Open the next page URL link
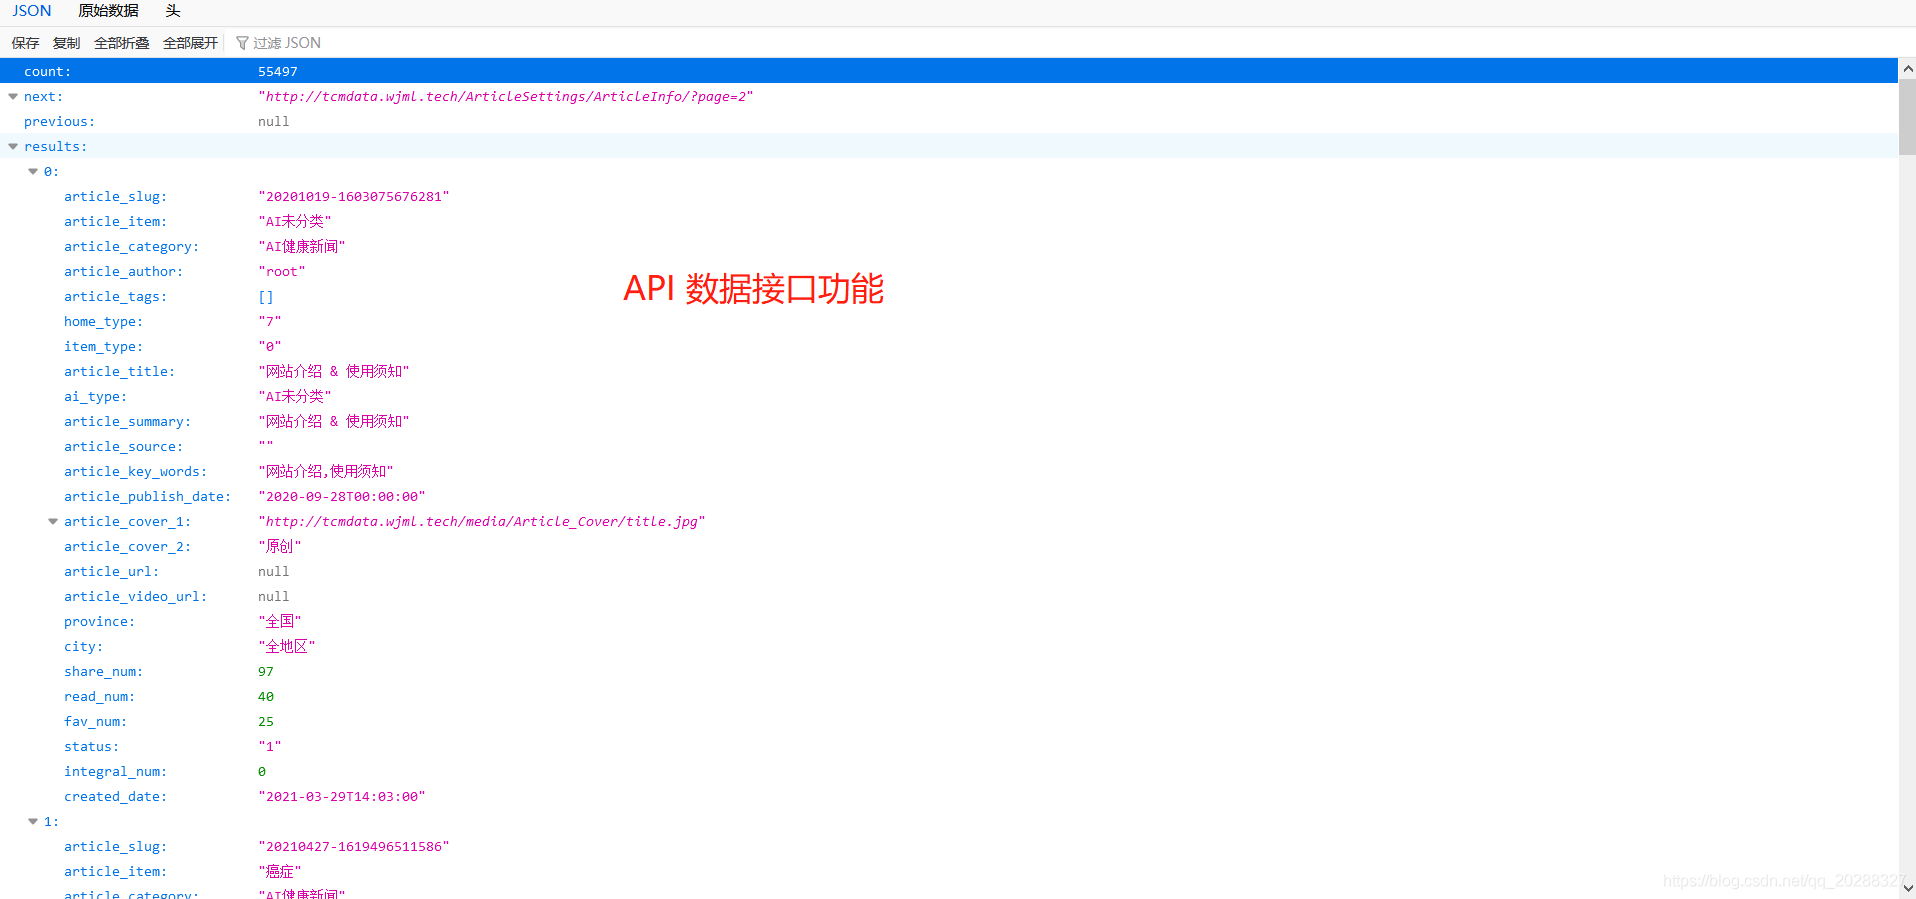 pyautogui.click(x=505, y=97)
